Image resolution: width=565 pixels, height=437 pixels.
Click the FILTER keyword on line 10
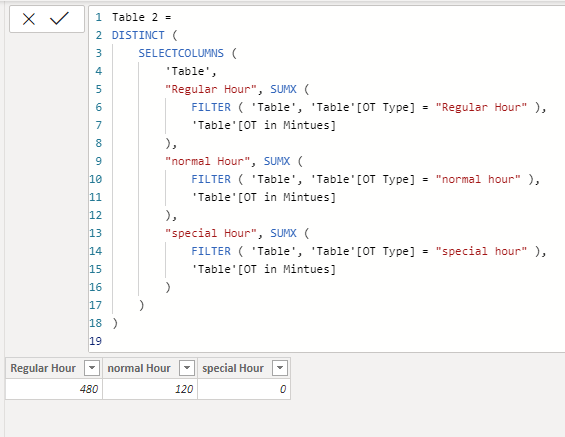[x=211, y=179]
